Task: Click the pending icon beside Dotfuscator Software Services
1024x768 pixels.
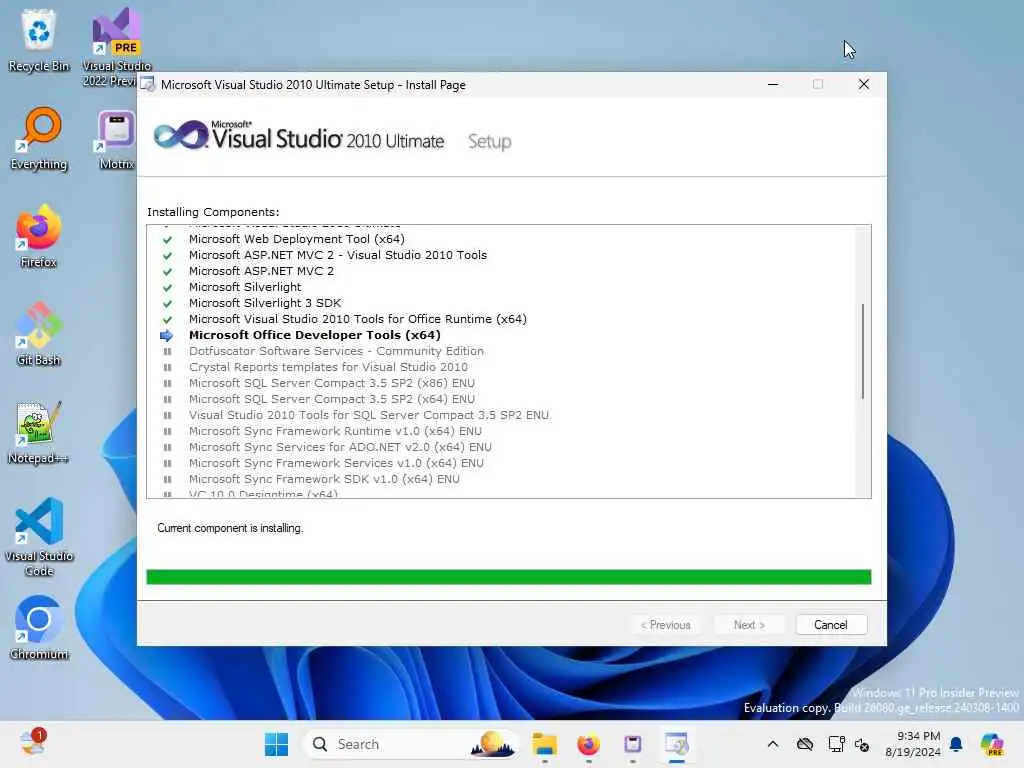Action: point(167,351)
